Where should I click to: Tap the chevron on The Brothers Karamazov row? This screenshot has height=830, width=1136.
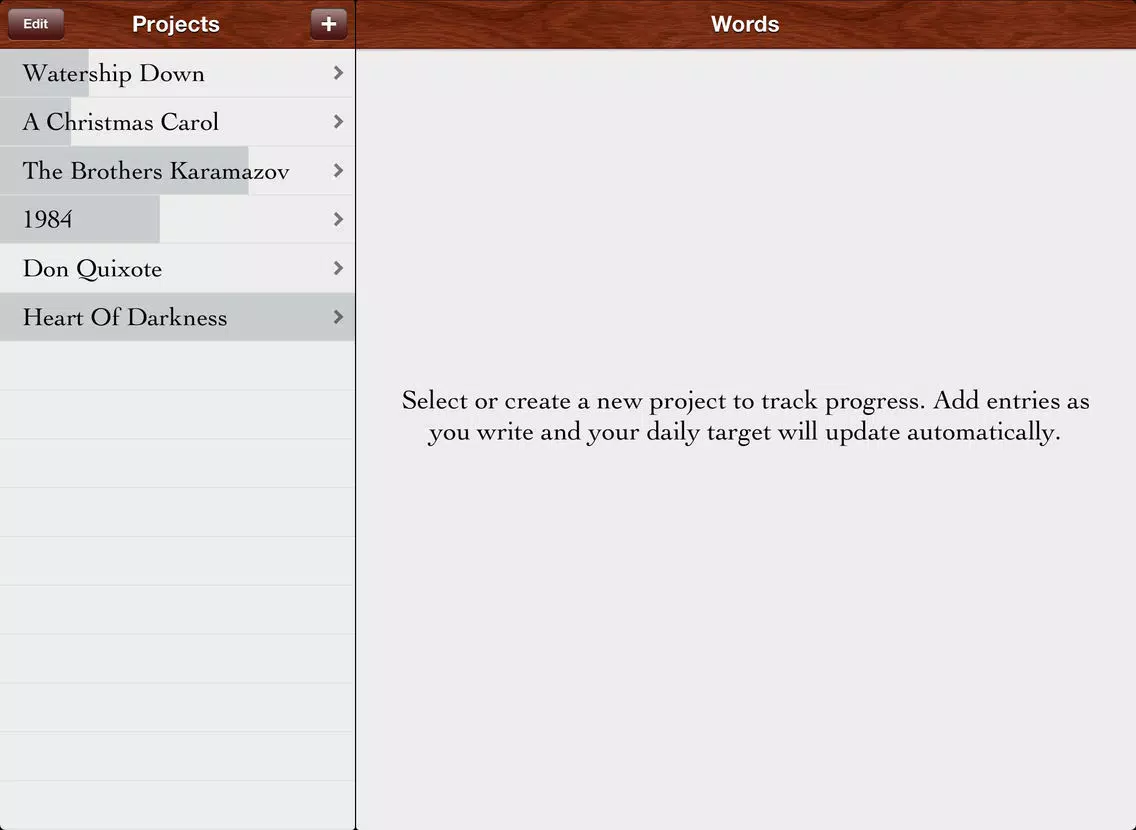point(338,170)
